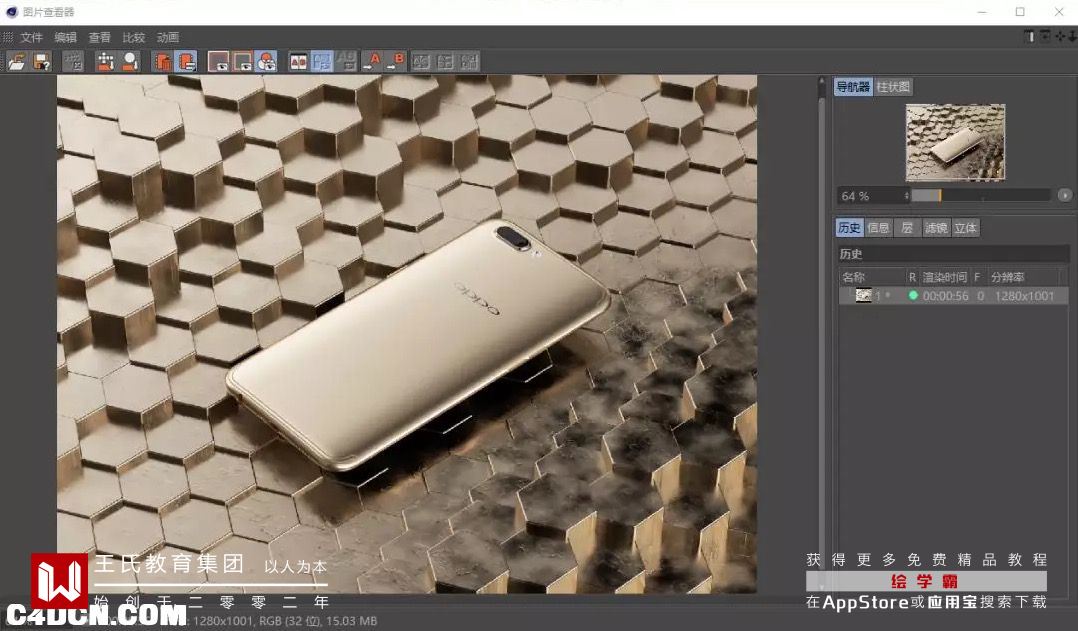Screen dimensions: 1078x631
Task: Click the rendered phone image in viewer
Action: [x=406, y=334]
